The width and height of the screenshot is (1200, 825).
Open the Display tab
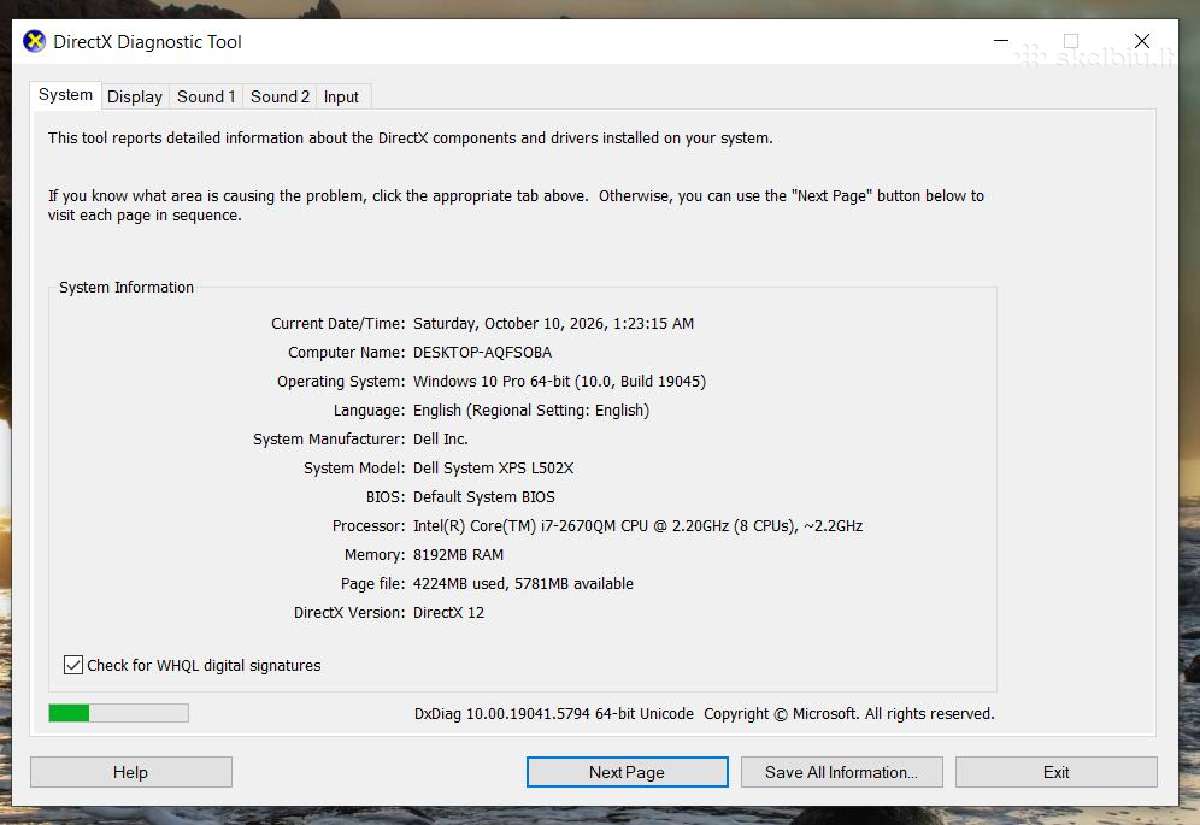(x=135, y=97)
